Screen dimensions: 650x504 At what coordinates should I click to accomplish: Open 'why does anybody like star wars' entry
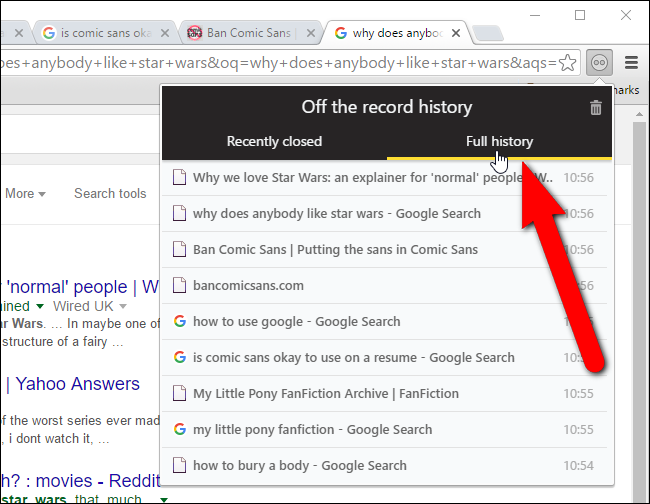coord(384,214)
